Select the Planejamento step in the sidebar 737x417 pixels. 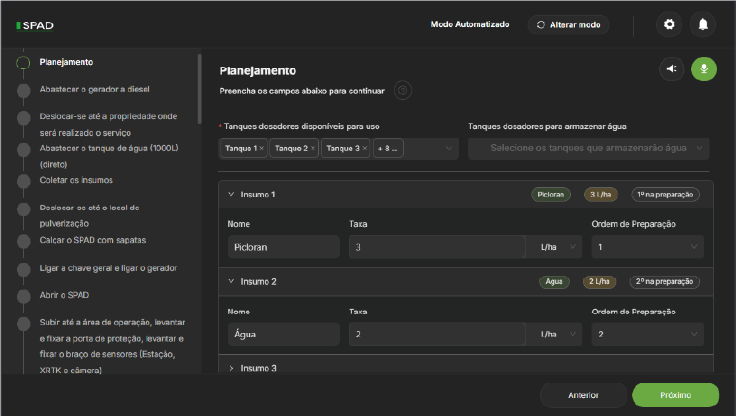coord(66,63)
